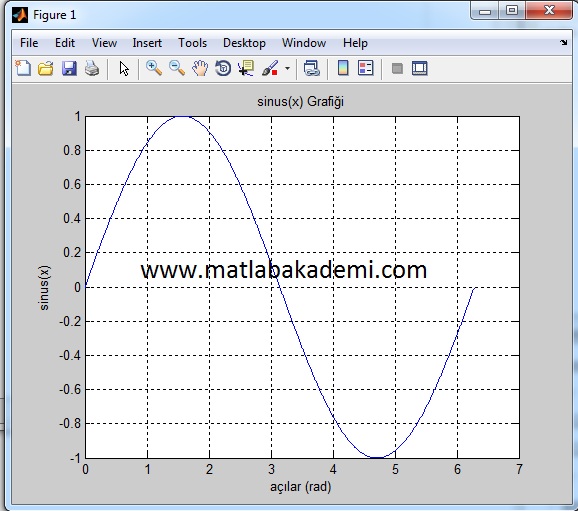
Task: Select the Edit Plot arrow tool
Action: tap(124, 69)
